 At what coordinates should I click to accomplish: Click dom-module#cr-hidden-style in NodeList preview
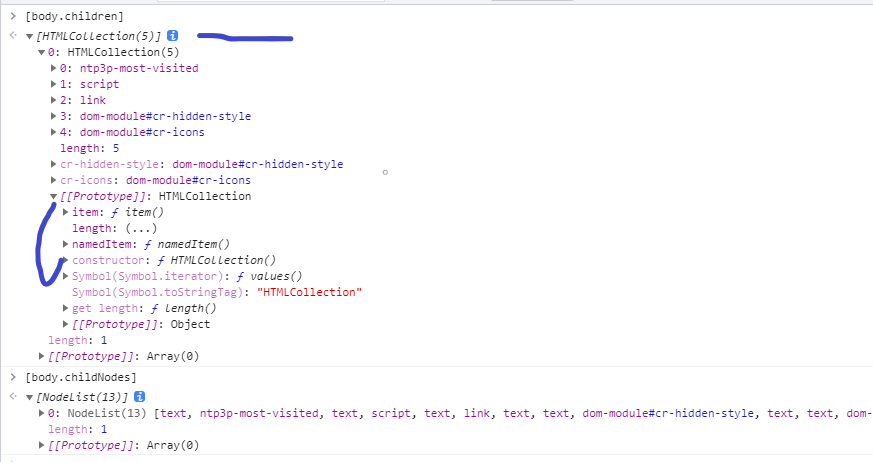click(x=668, y=413)
